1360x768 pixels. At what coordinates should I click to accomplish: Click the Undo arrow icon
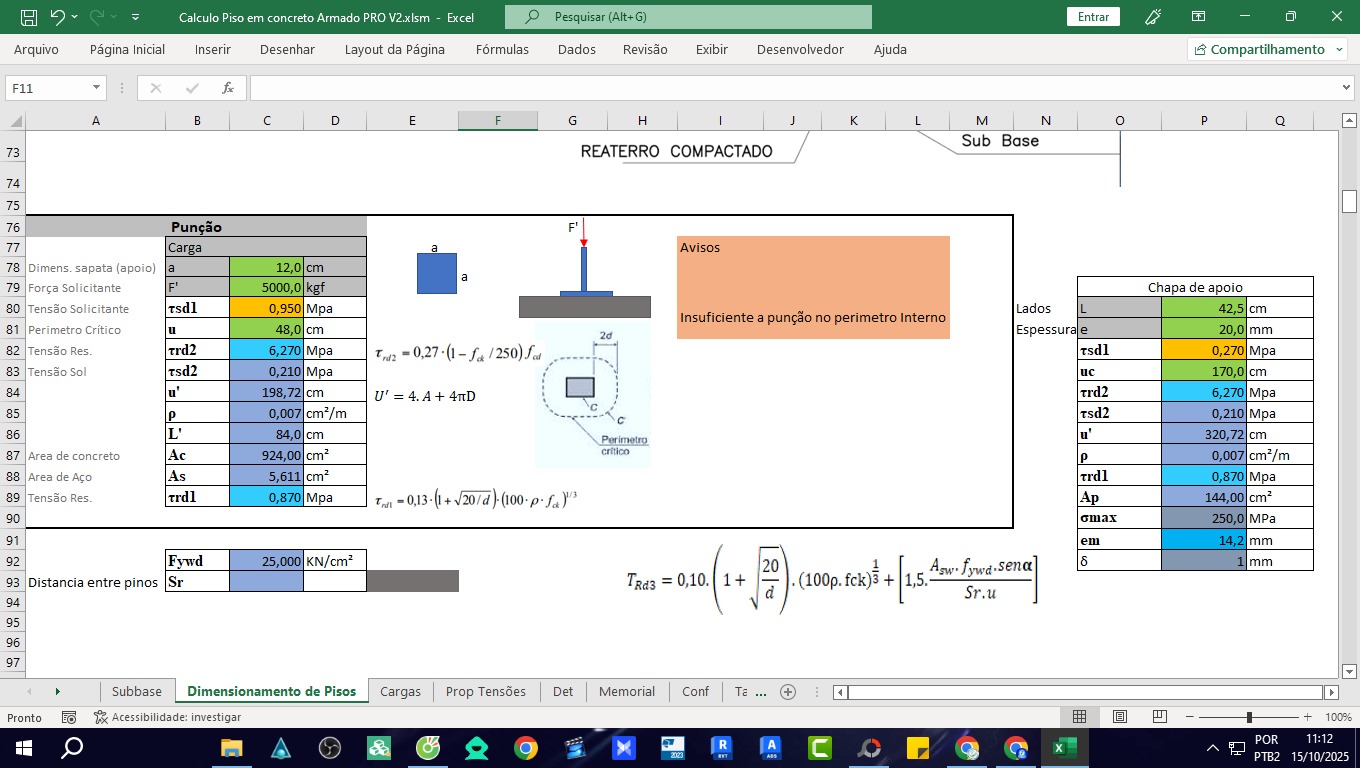click(57, 17)
